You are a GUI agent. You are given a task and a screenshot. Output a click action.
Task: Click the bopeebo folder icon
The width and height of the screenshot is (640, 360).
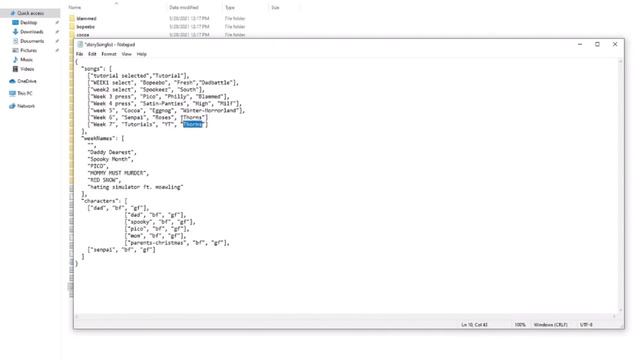[72, 27]
